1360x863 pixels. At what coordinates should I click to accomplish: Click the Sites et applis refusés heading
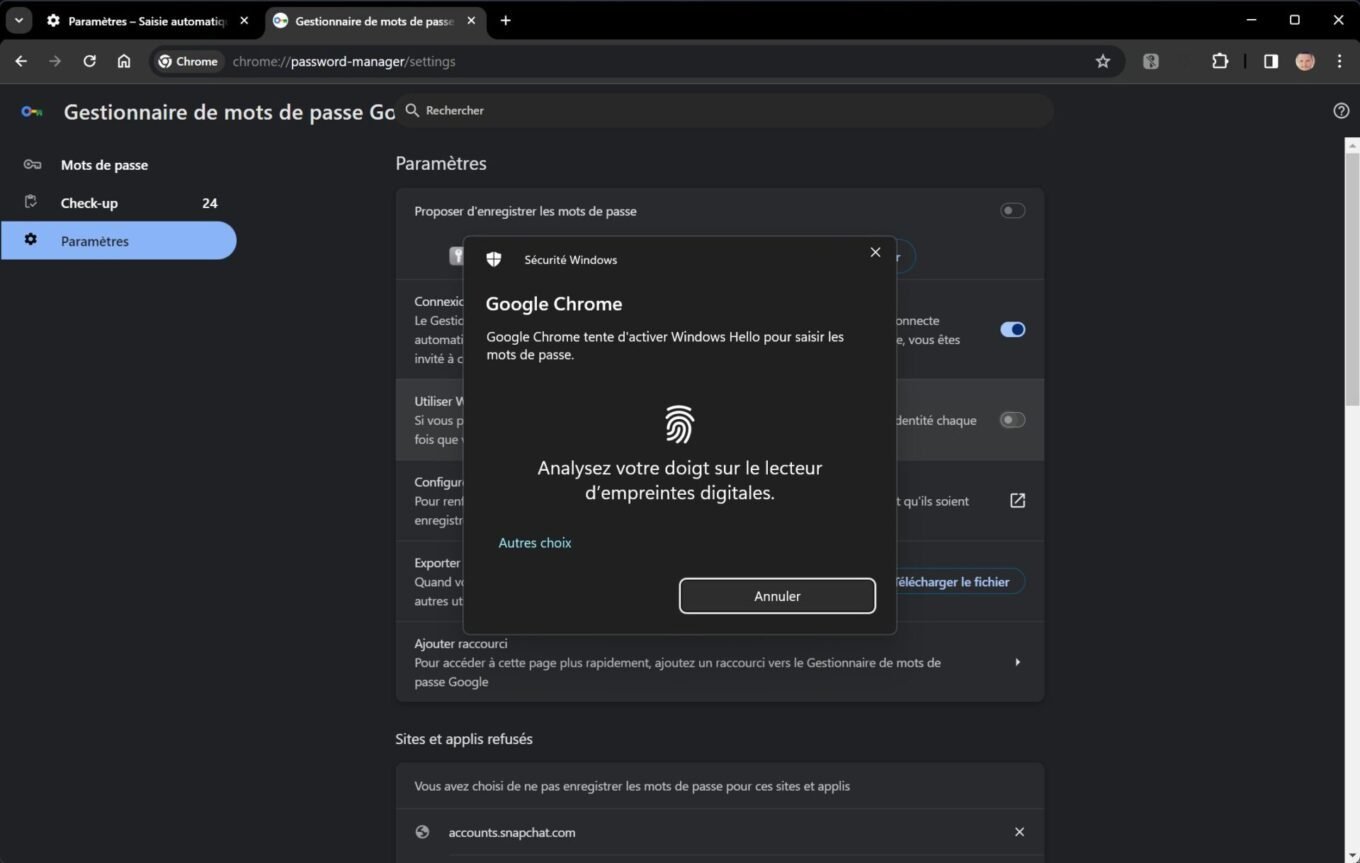coord(464,739)
